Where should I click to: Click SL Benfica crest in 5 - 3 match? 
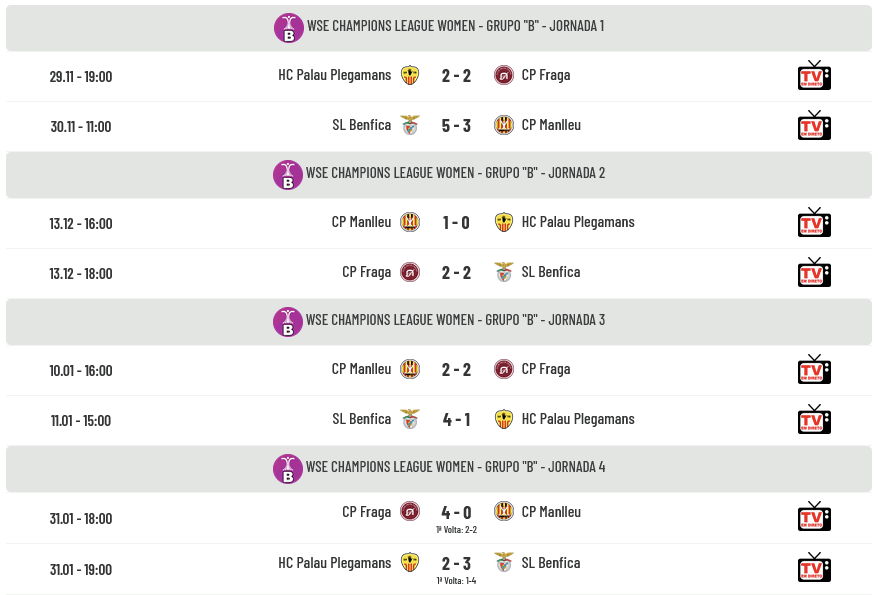tap(410, 125)
